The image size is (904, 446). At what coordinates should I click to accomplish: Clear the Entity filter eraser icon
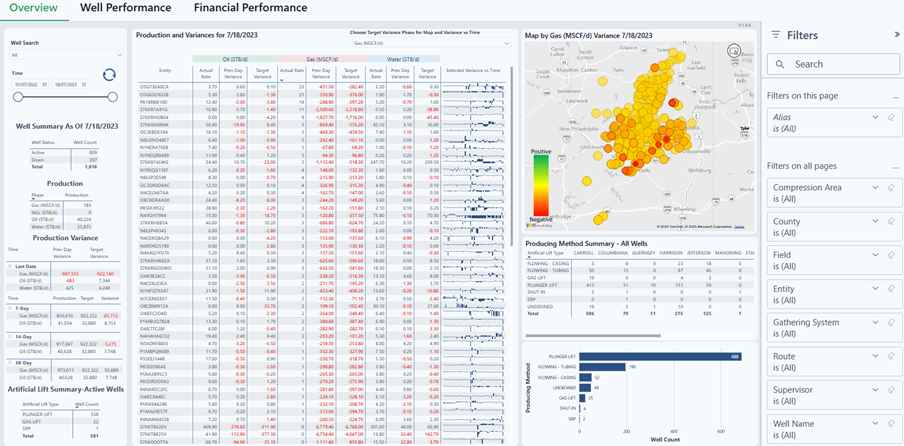(891, 289)
